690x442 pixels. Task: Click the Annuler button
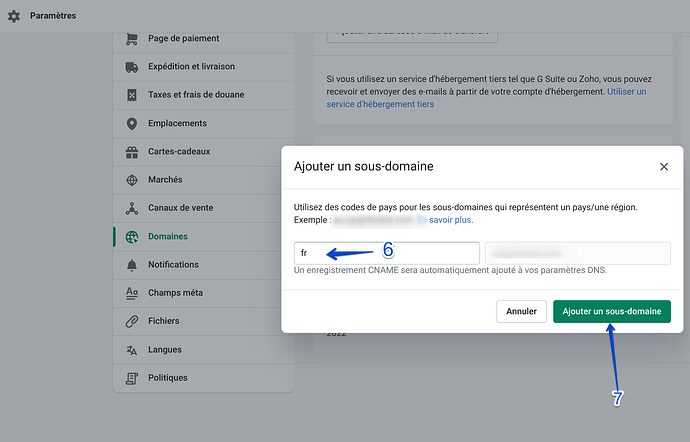click(521, 312)
